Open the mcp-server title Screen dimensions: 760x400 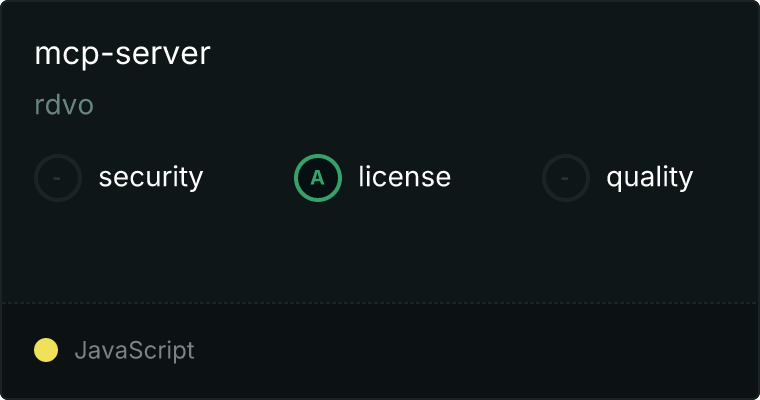pos(122,54)
